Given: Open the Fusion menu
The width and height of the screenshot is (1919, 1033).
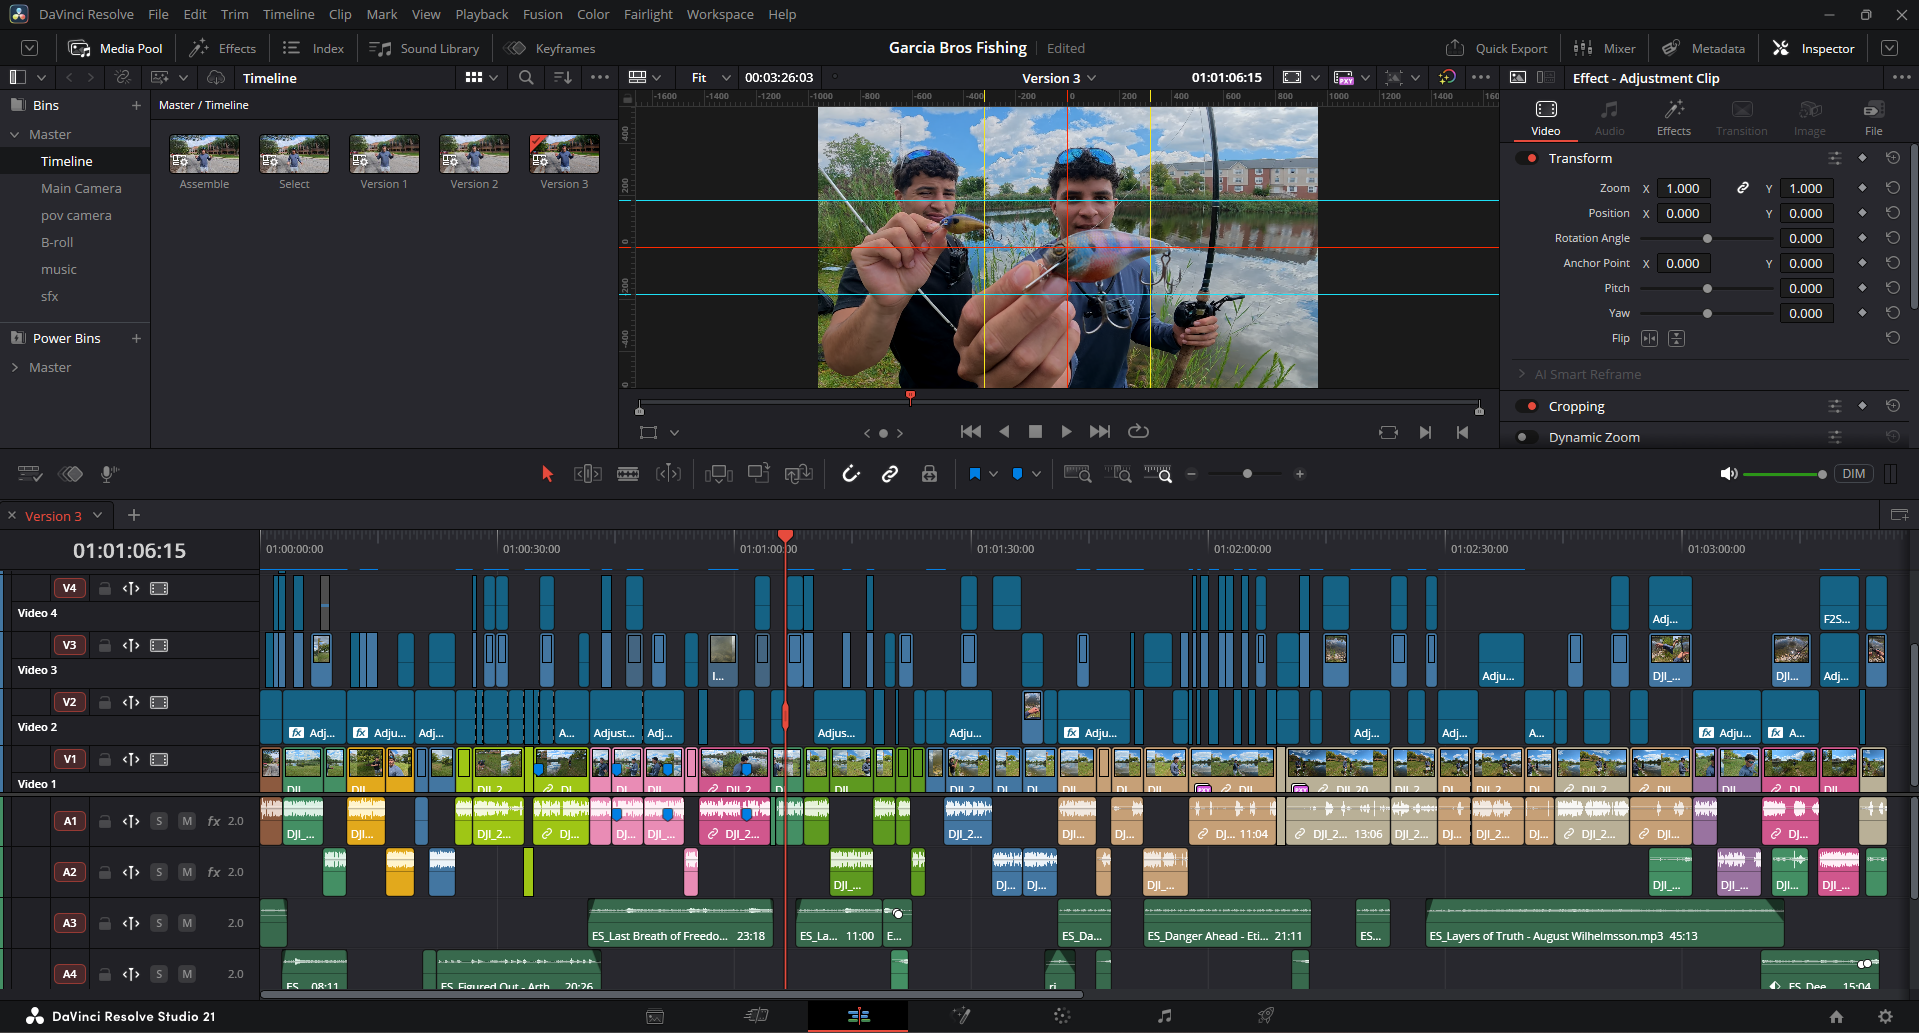Looking at the screenshot, I should pos(542,14).
